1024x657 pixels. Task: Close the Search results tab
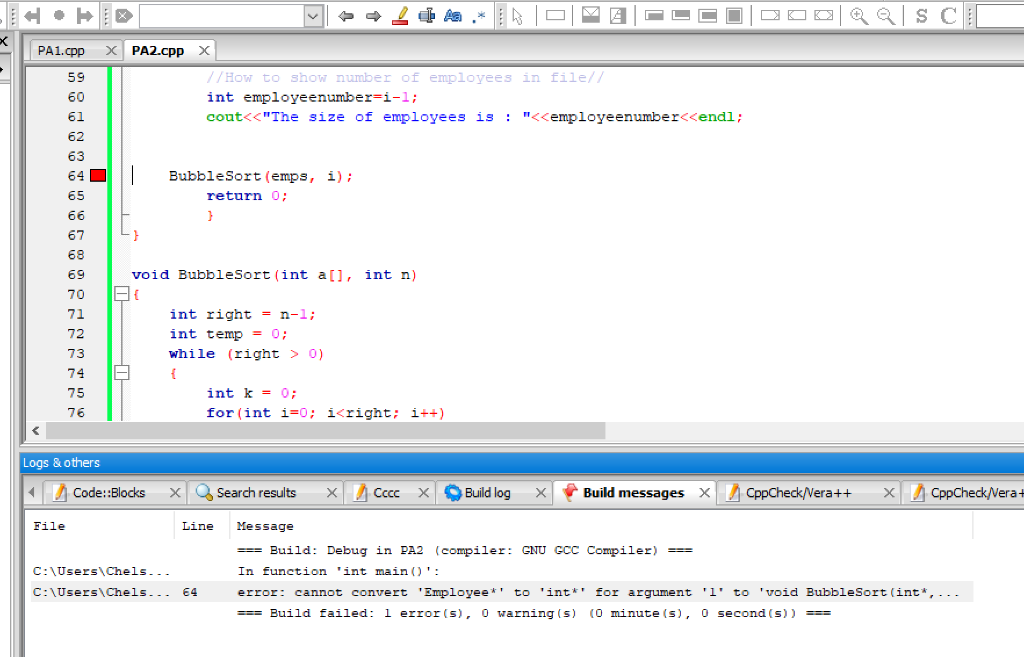[x=332, y=493]
